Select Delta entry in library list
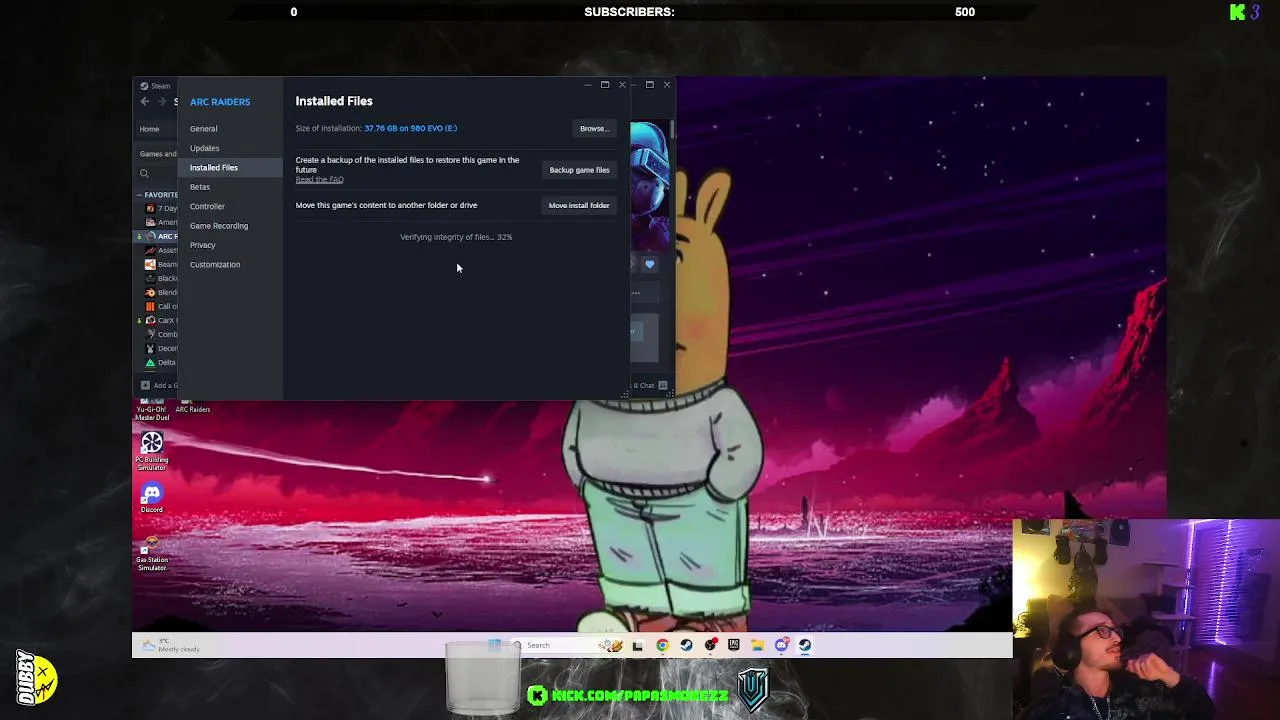 tap(161, 362)
